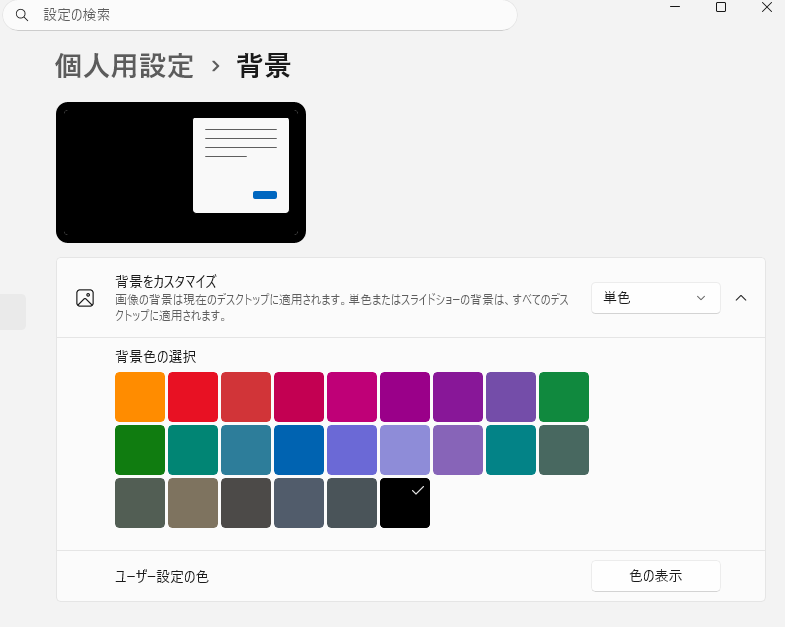Image resolution: width=785 pixels, height=627 pixels.
Task: Open the 単色 background type dropdown
Action: 656,298
